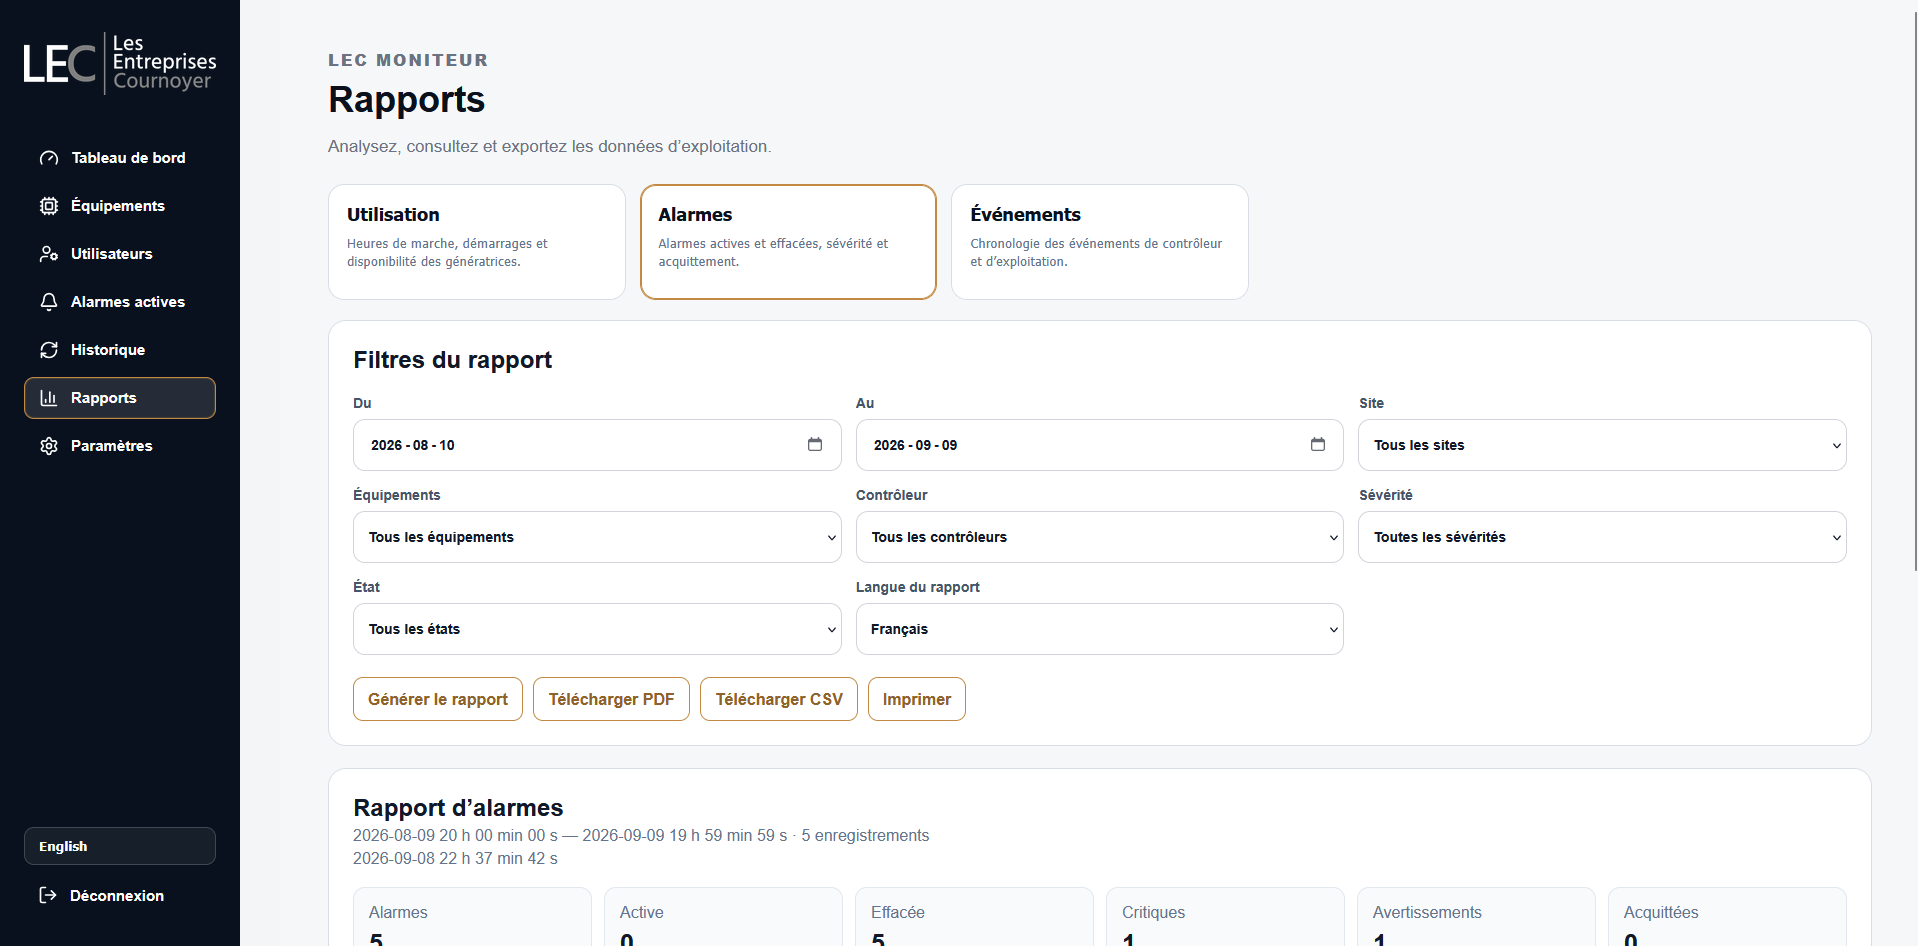1918x946 pixels.
Task: Click the page vertical scrollbar
Action: [x=1914, y=290]
